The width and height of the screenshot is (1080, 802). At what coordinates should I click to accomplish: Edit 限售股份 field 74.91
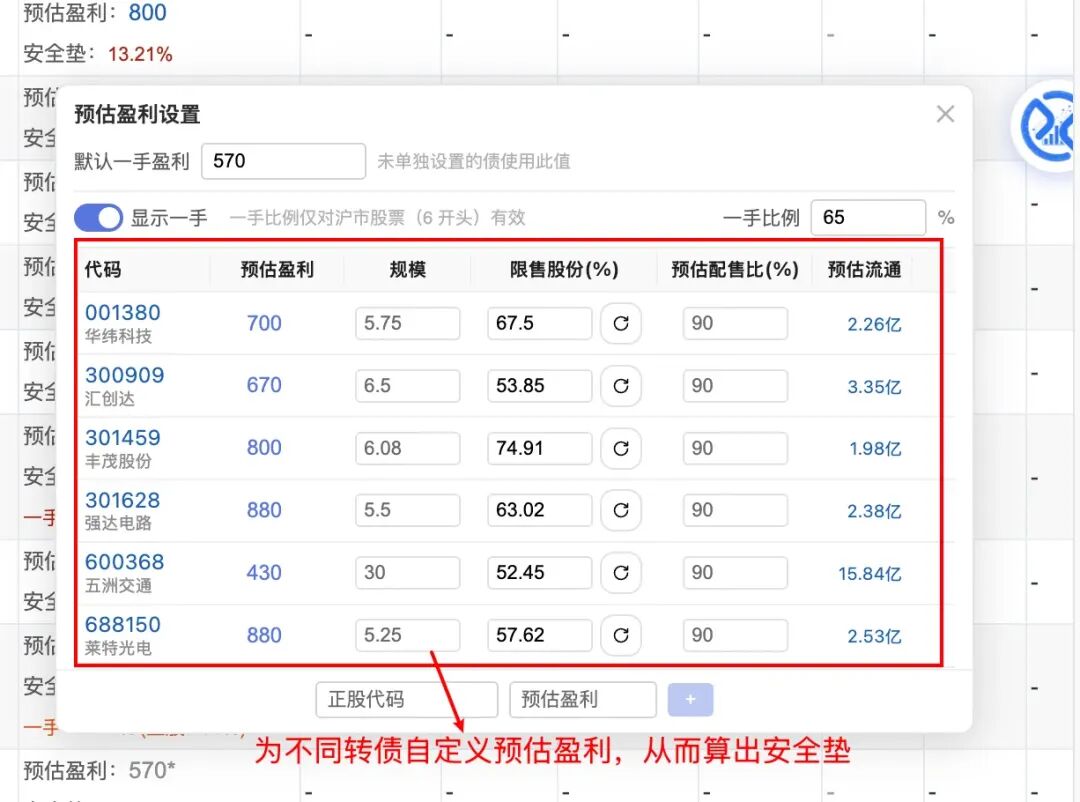(539, 449)
